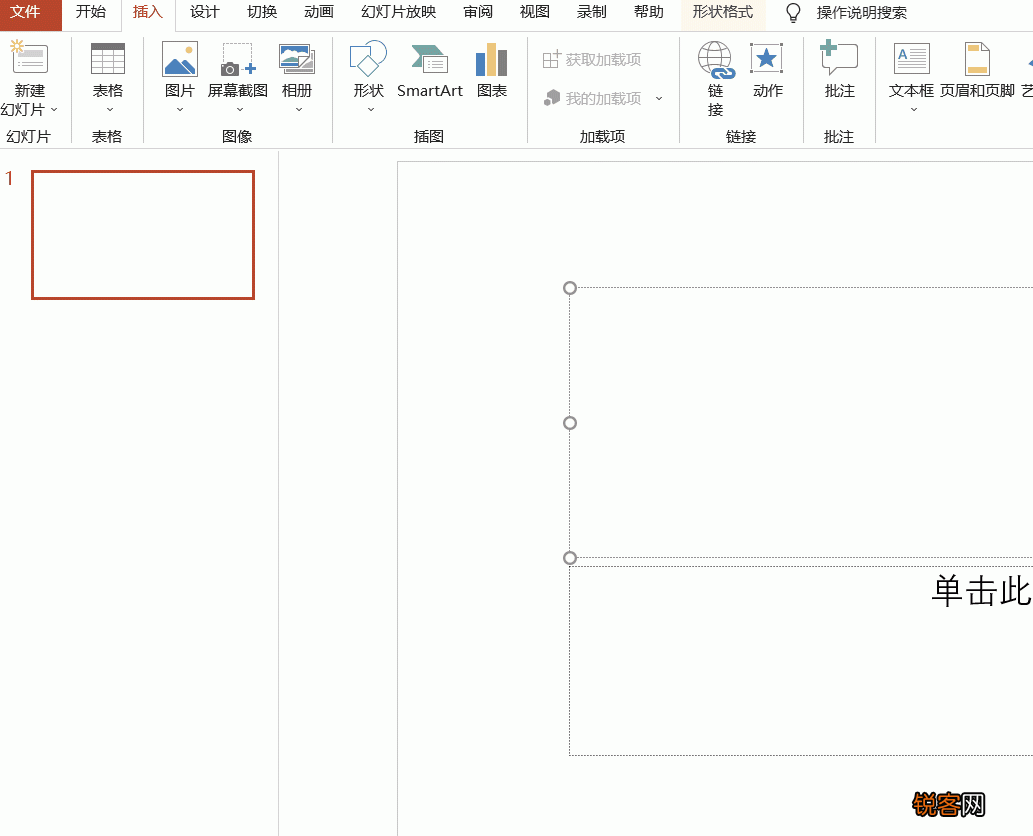This screenshot has height=836, width=1033.
Task: Open the 新建幻灯片 dropdown arrow
Action: click(x=54, y=109)
